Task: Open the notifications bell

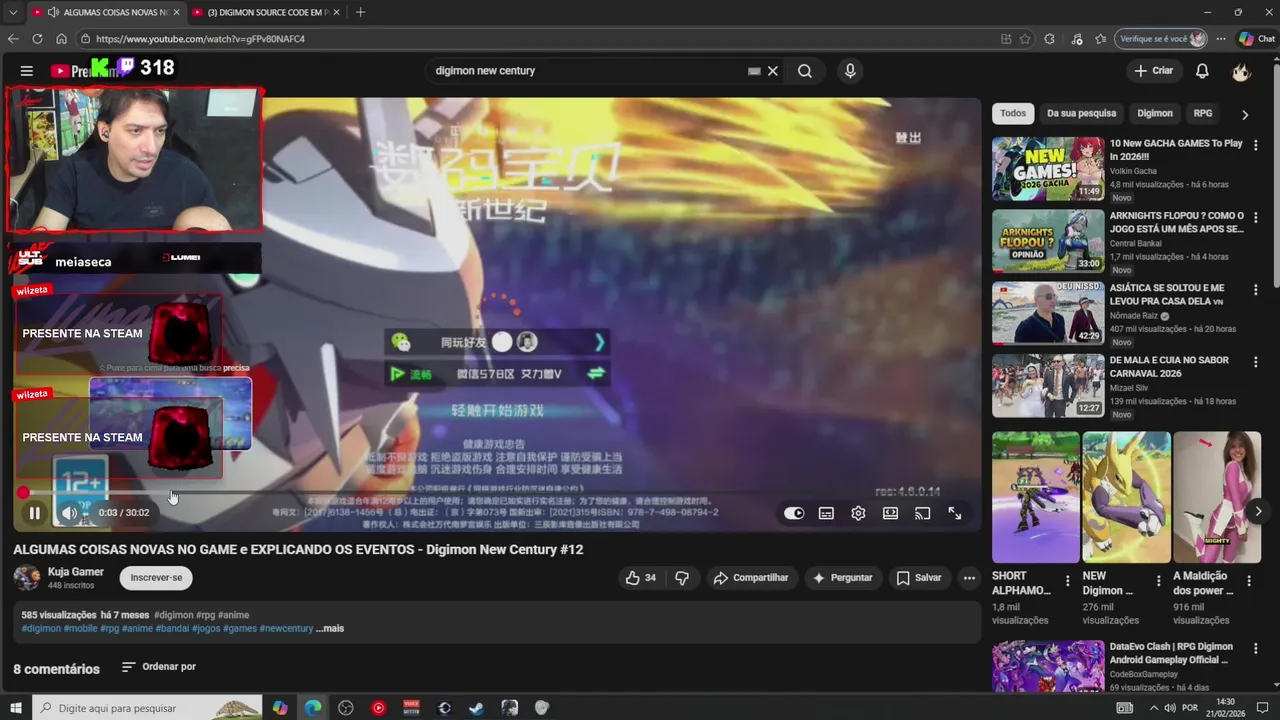Action: [1202, 71]
